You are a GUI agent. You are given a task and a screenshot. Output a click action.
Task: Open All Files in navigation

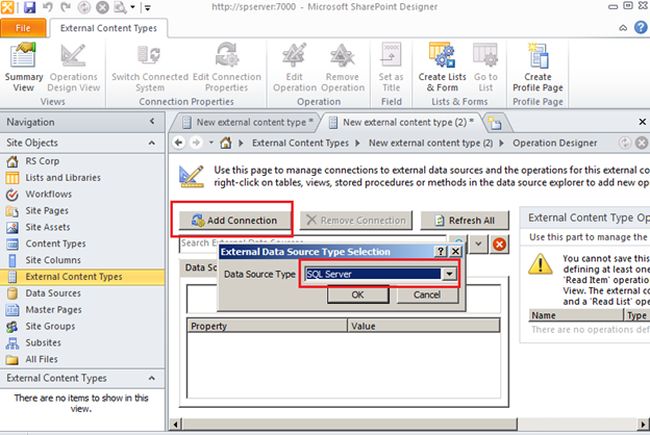point(41,360)
